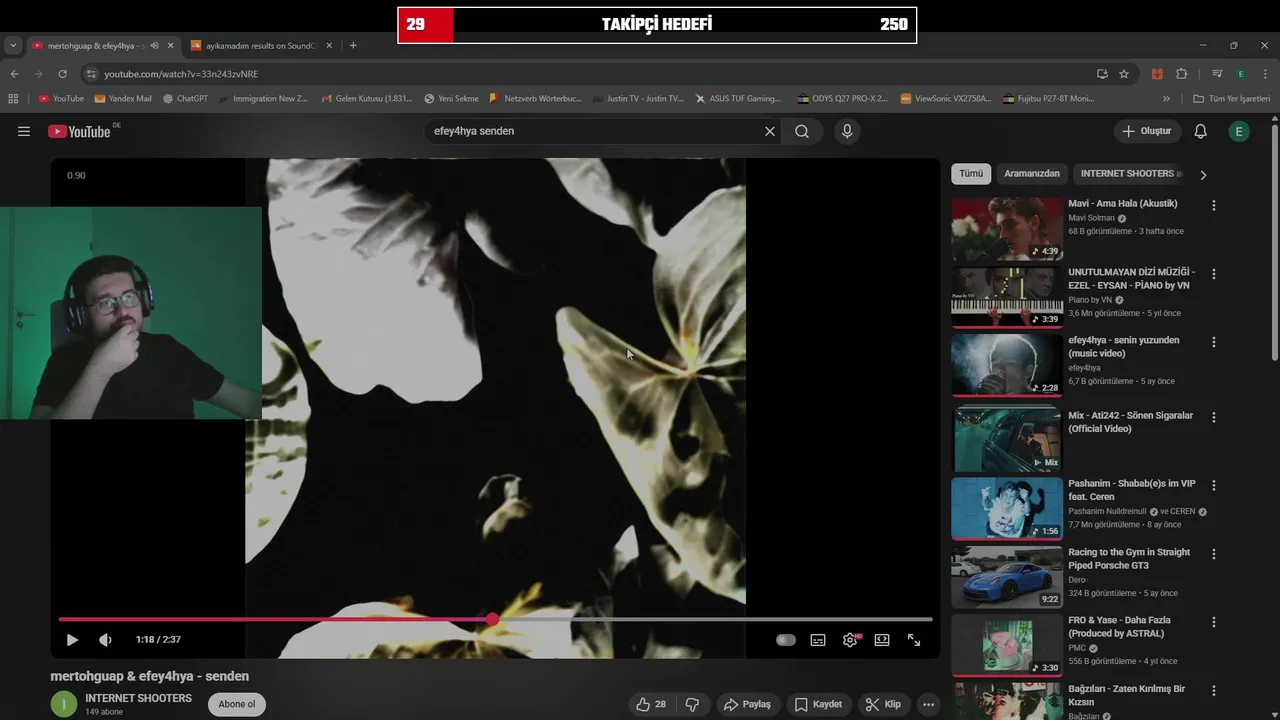1280x720 pixels.
Task: Open the browser apps grid icon
Action: [x=13, y=99]
